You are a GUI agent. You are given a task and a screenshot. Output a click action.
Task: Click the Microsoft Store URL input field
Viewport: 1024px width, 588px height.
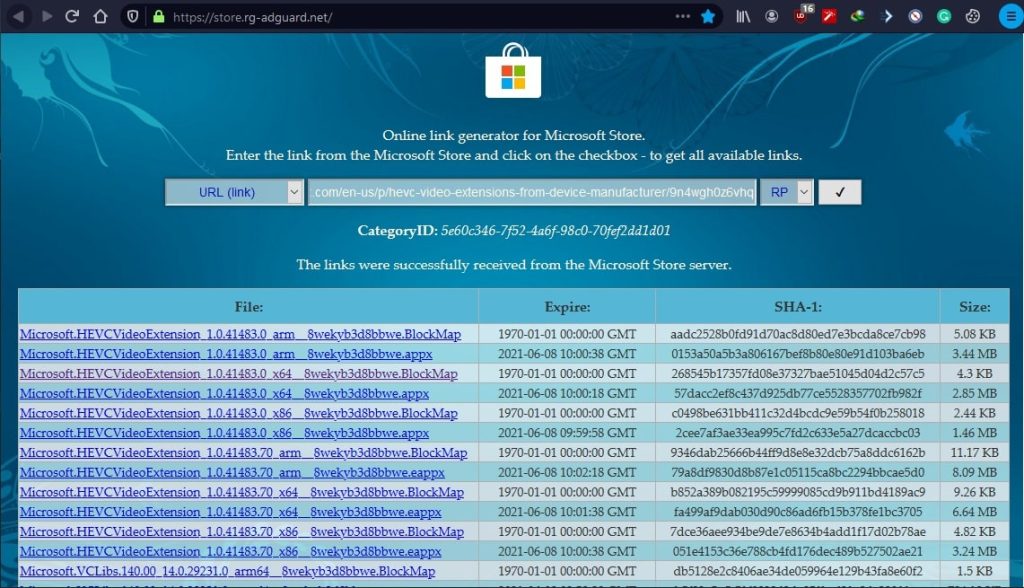pos(532,192)
